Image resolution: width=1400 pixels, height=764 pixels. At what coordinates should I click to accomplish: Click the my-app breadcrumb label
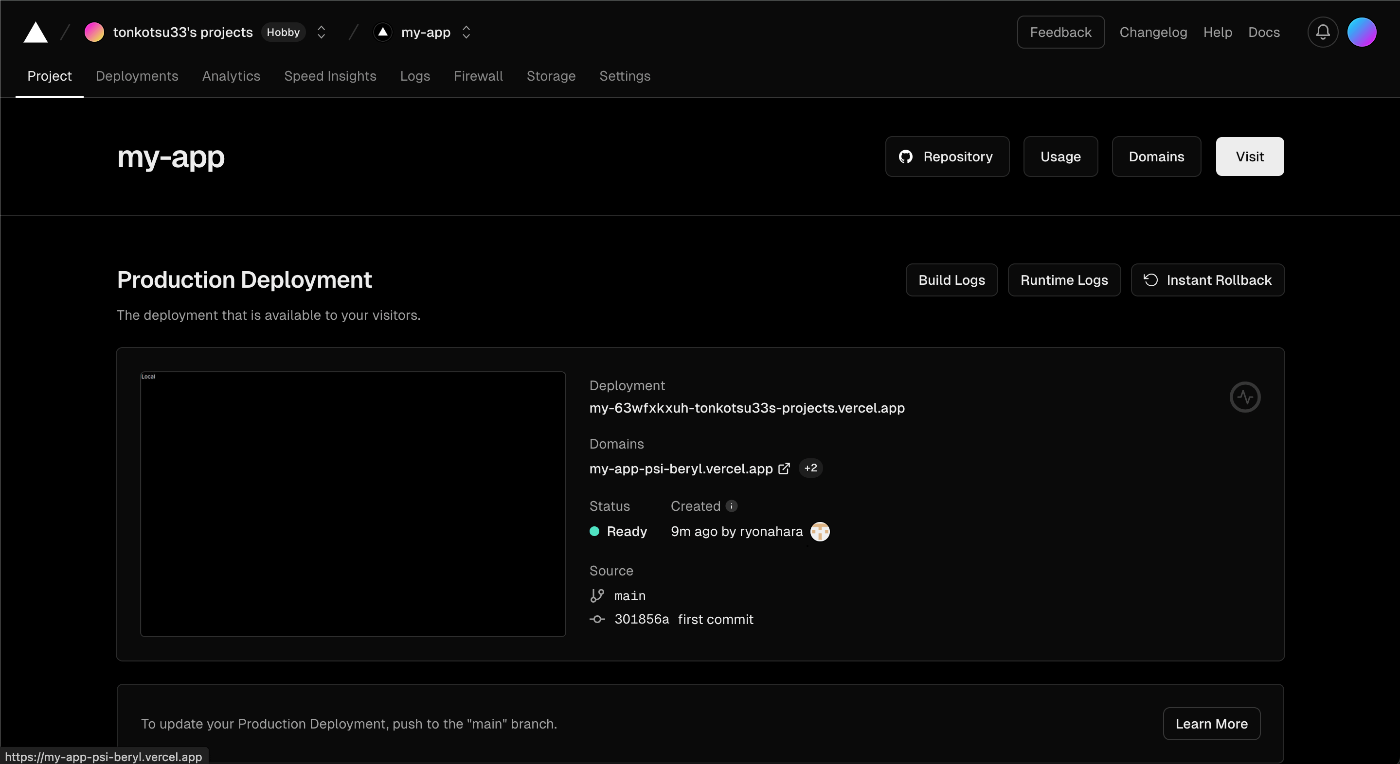[x=426, y=32]
